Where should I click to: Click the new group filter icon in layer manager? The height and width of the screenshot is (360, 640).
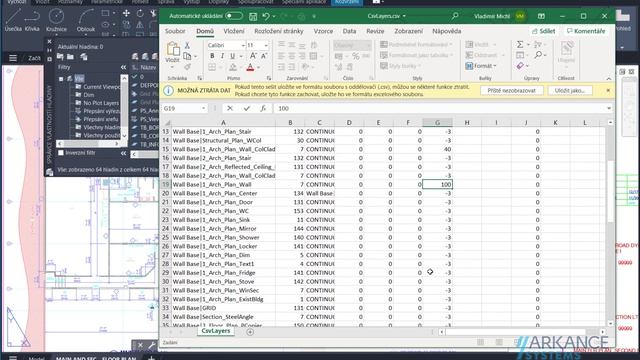pyautogui.click(x=70, y=57)
